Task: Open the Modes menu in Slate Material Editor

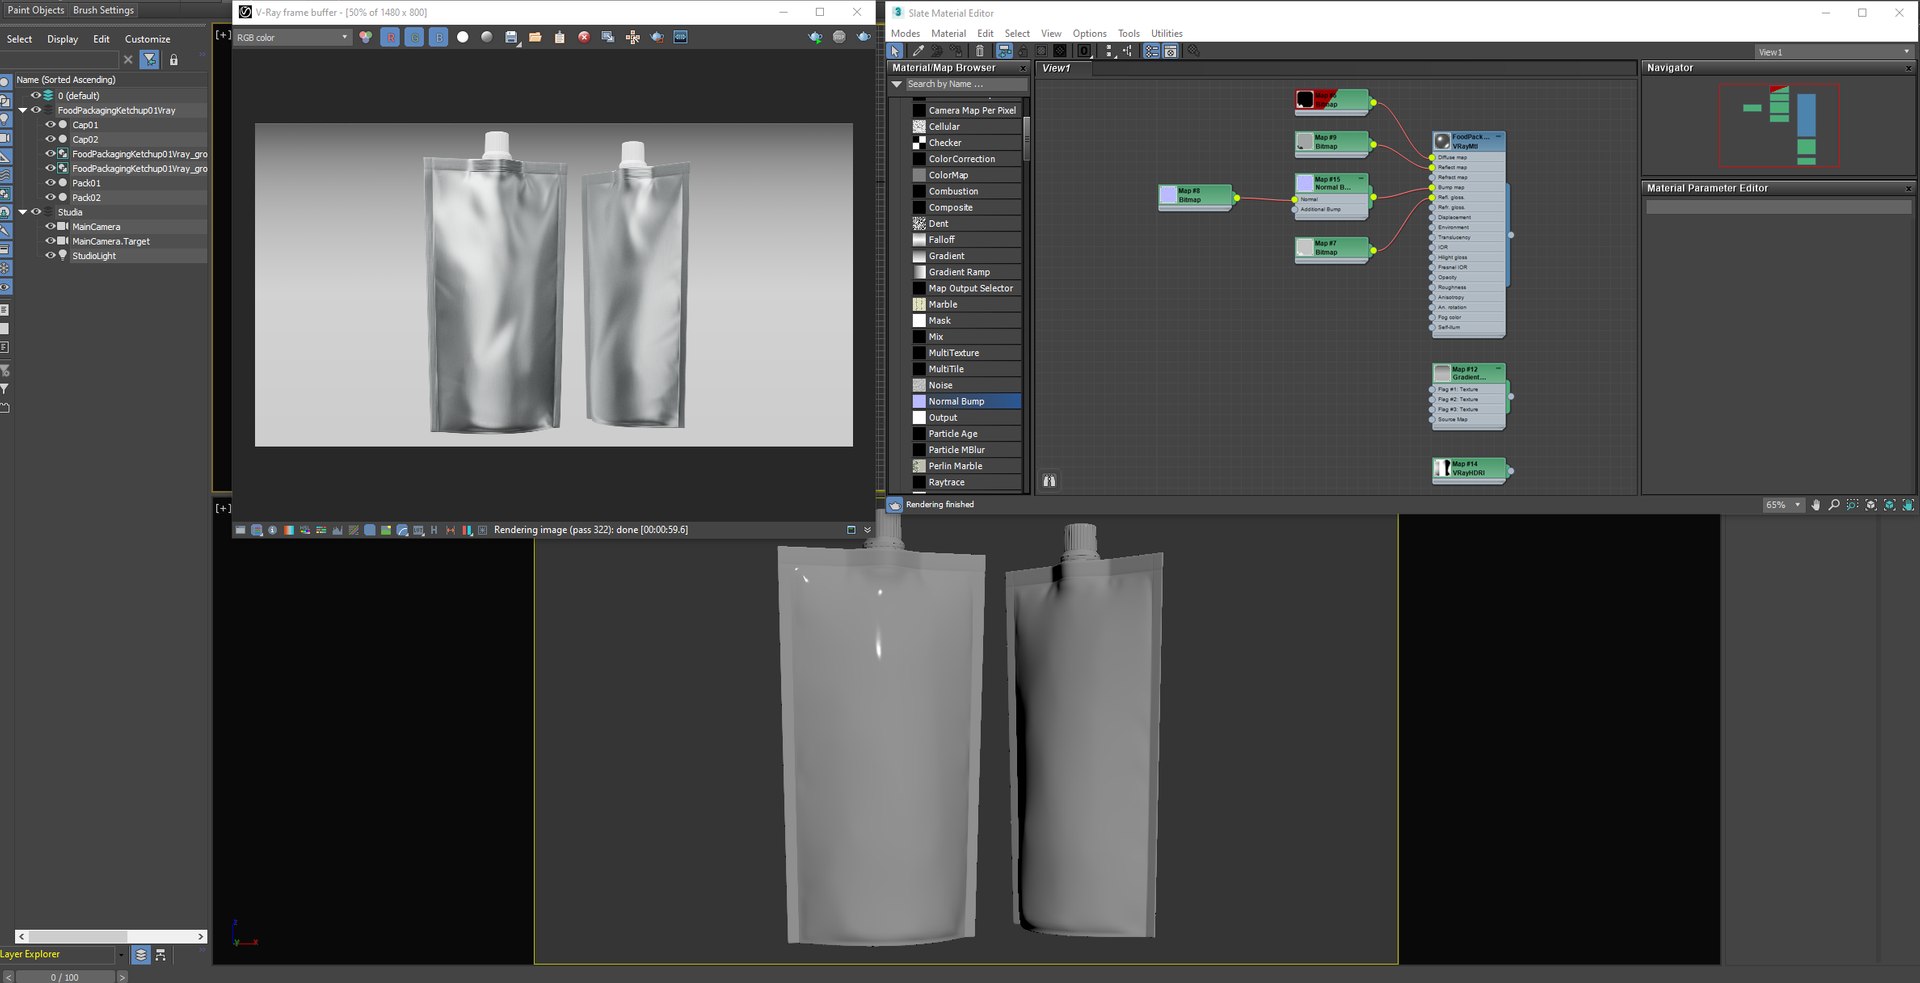Action: (x=905, y=33)
